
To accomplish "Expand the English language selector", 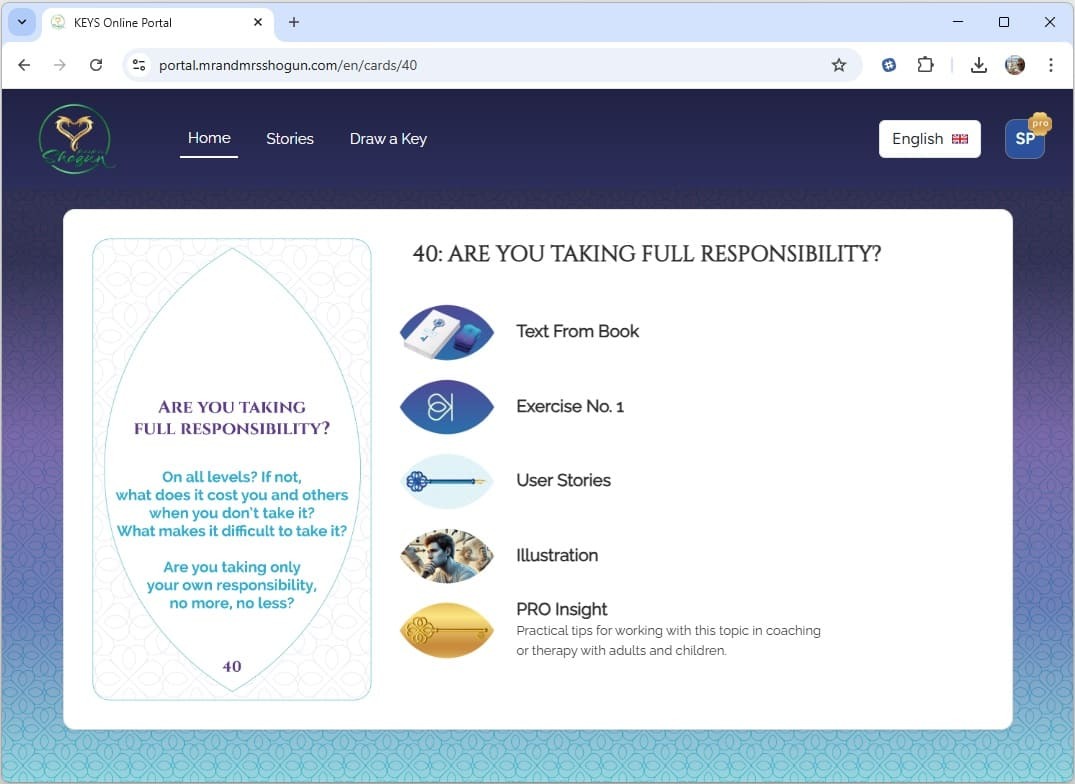I will [x=930, y=139].
